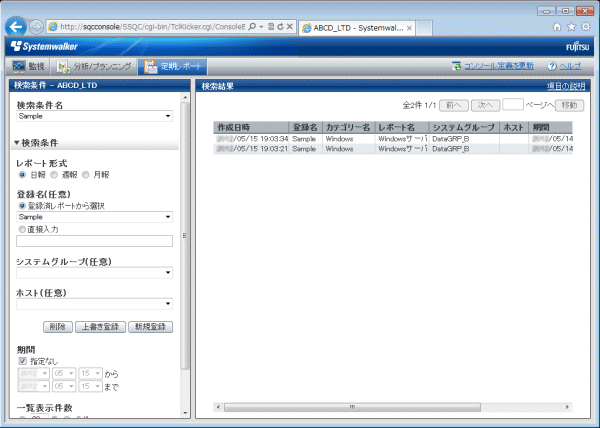Screen dimensions: 600x428
Task: Select the 週報 report format radio
Action: (x=53, y=174)
